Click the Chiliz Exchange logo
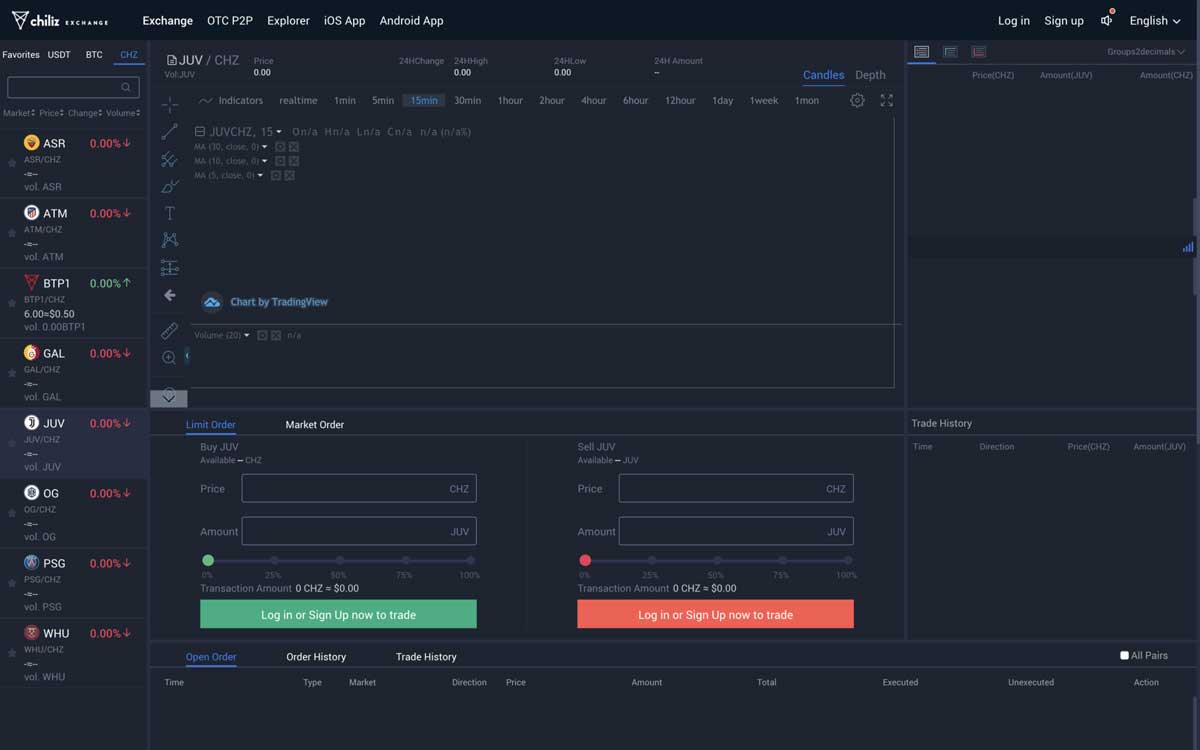Screen dimensions: 1200x750 tap(60, 21)
